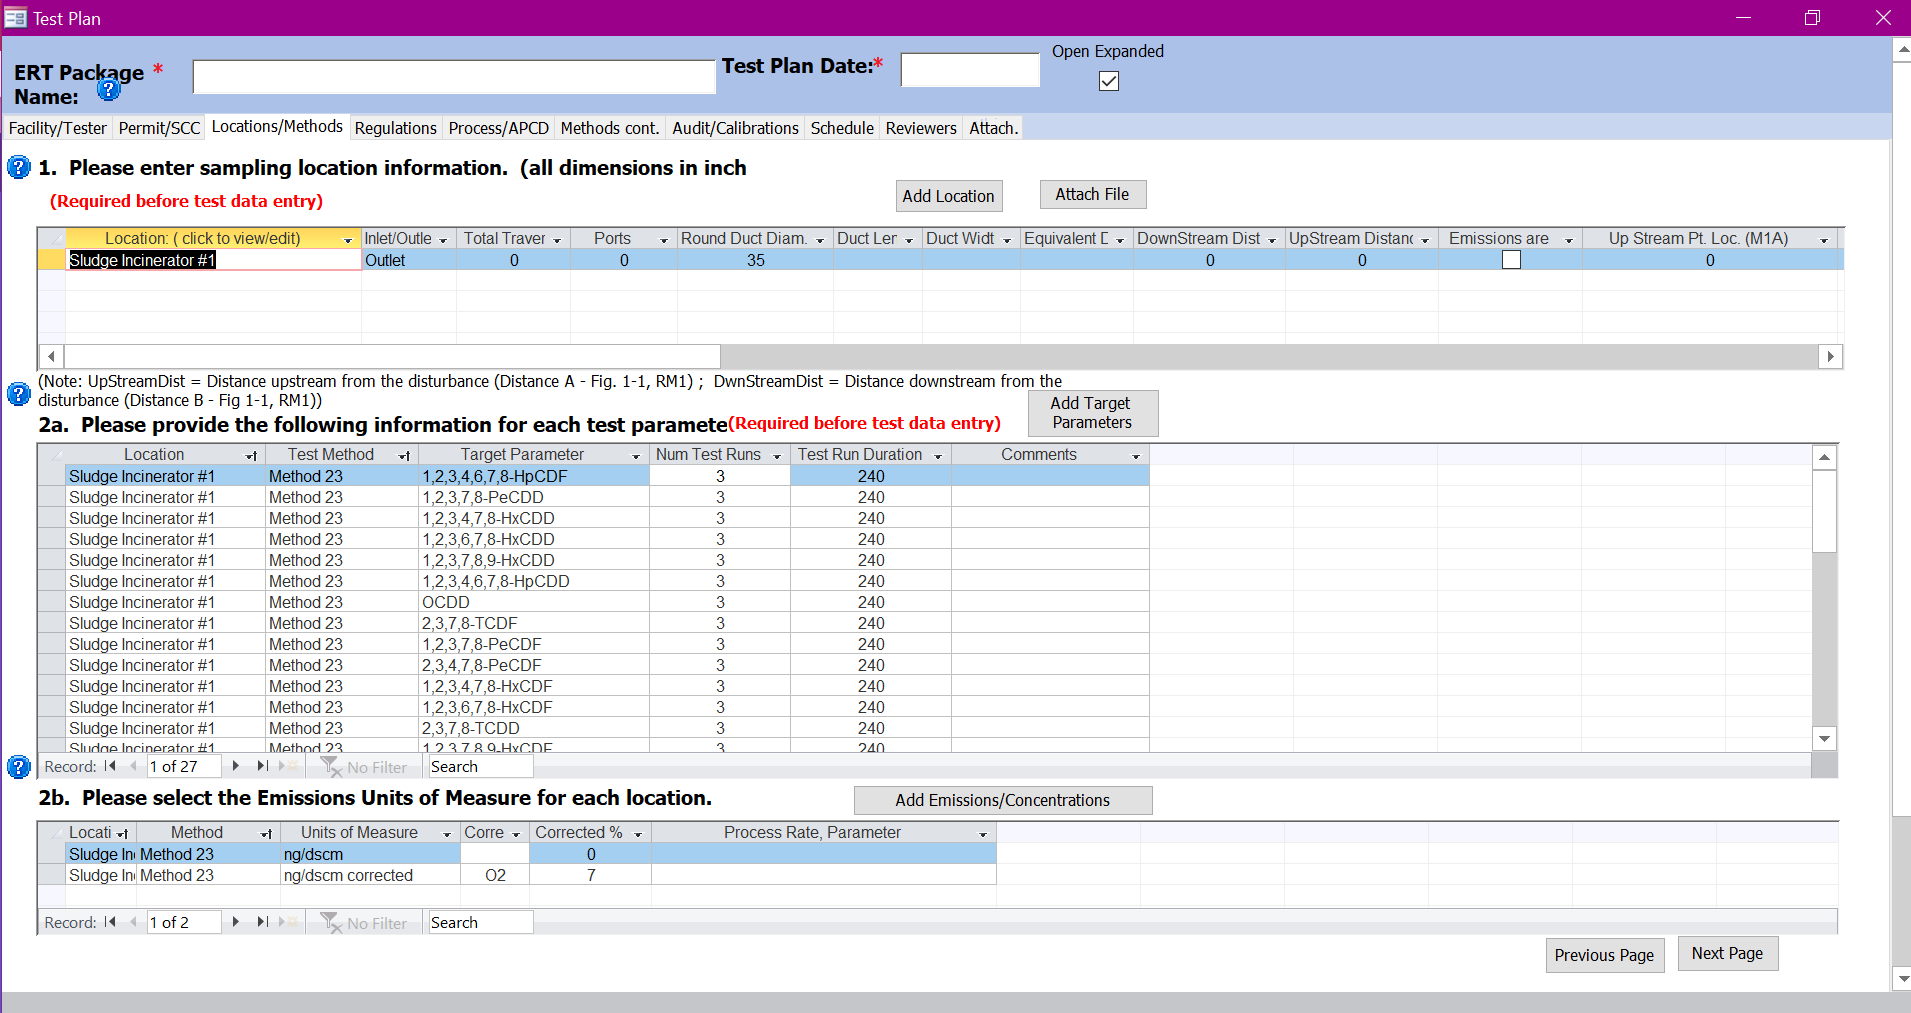
Task: Click No Filter icon in emissions units navigator
Action: pyautogui.click(x=331, y=922)
